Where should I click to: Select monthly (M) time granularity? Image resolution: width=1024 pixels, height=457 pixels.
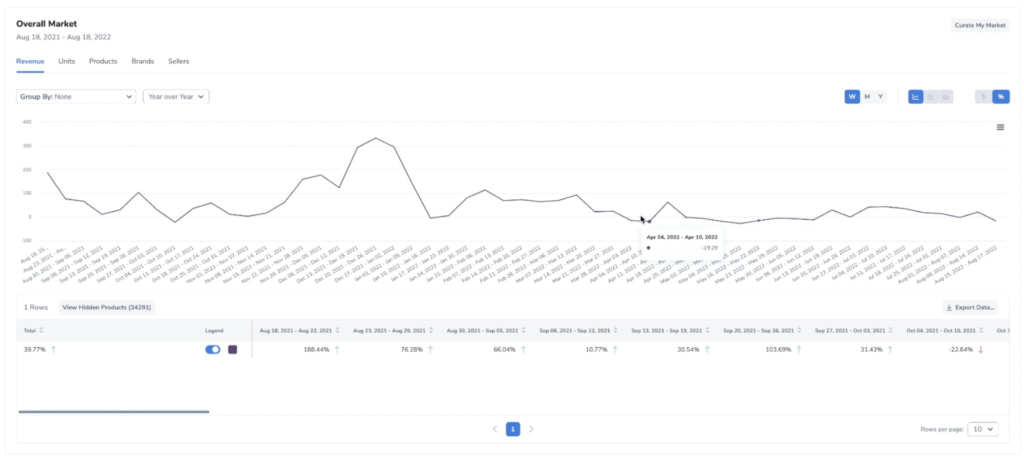pyautogui.click(x=867, y=97)
